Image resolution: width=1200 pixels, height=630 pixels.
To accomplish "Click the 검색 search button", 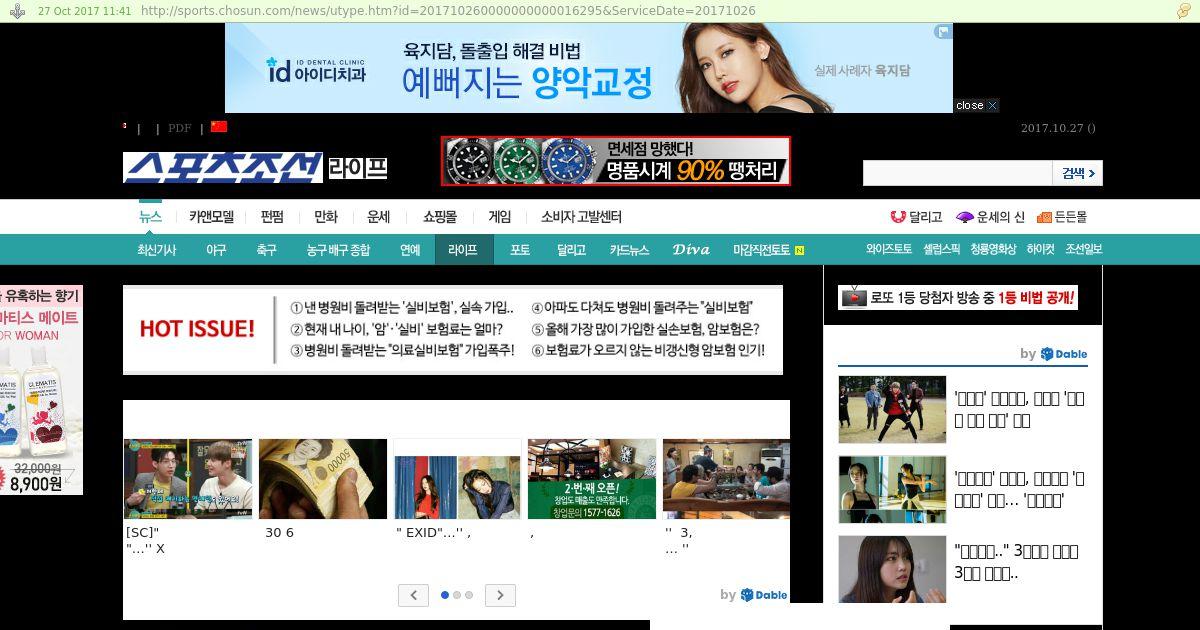I will [1078, 173].
